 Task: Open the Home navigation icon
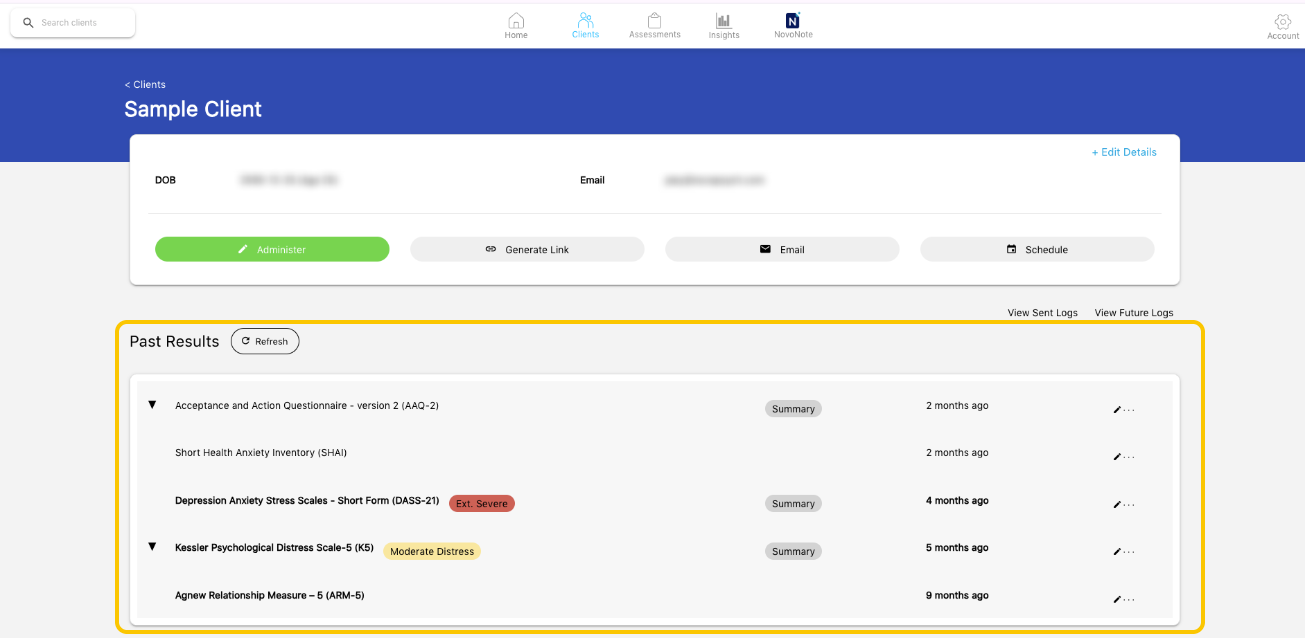pos(516,21)
